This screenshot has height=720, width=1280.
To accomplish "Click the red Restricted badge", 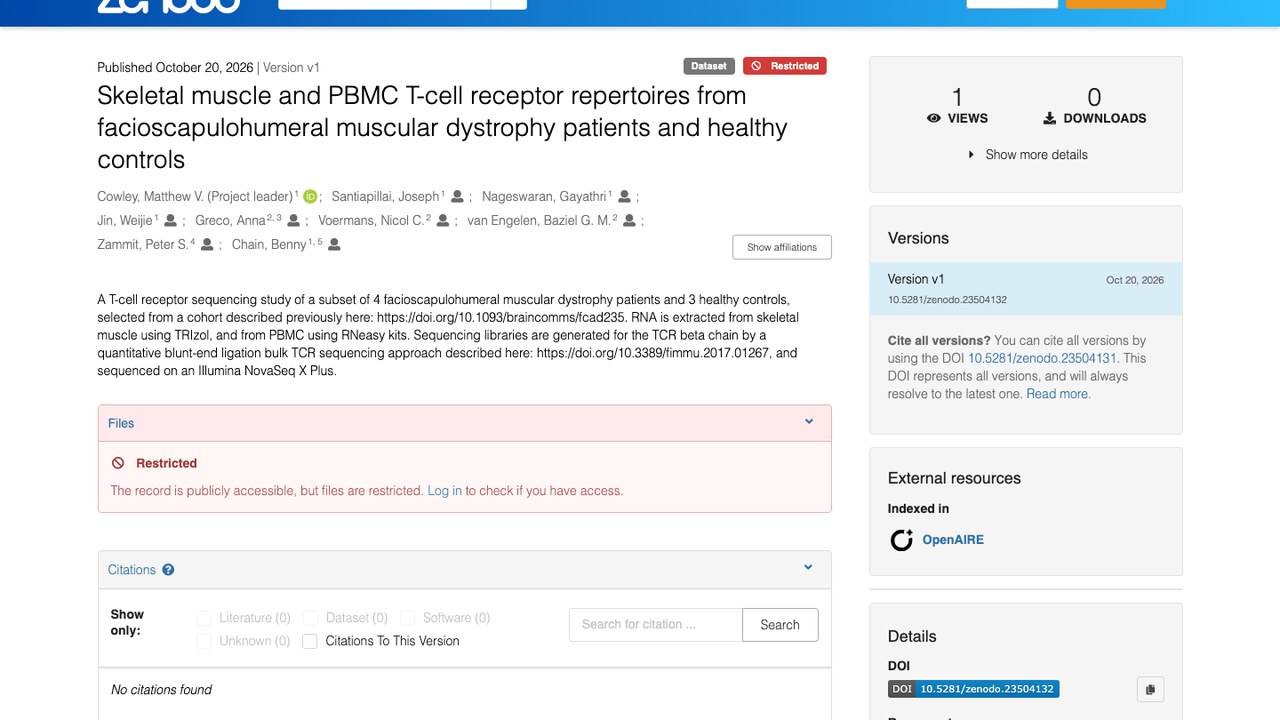I will pos(785,66).
